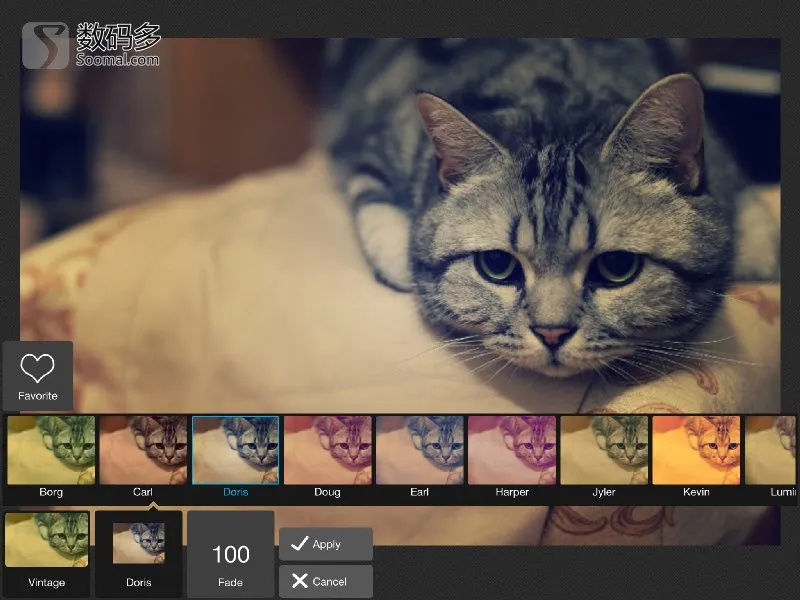The image size is (800, 600).
Task: Choose the Jyler filter thumbnail
Action: pyautogui.click(x=604, y=450)
